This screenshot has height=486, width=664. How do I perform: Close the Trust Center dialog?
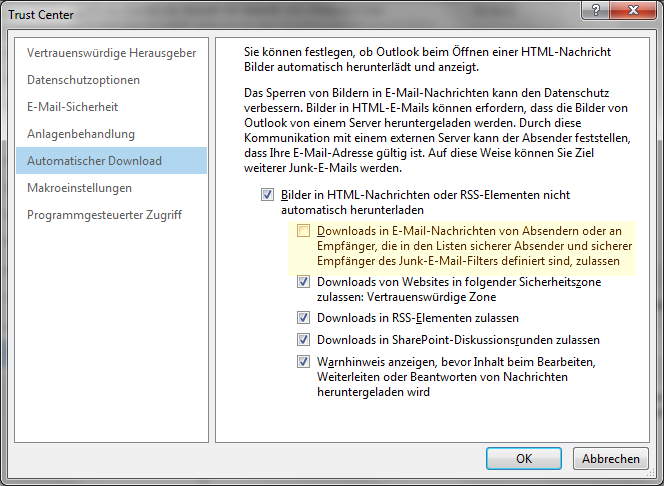(634, 10)
